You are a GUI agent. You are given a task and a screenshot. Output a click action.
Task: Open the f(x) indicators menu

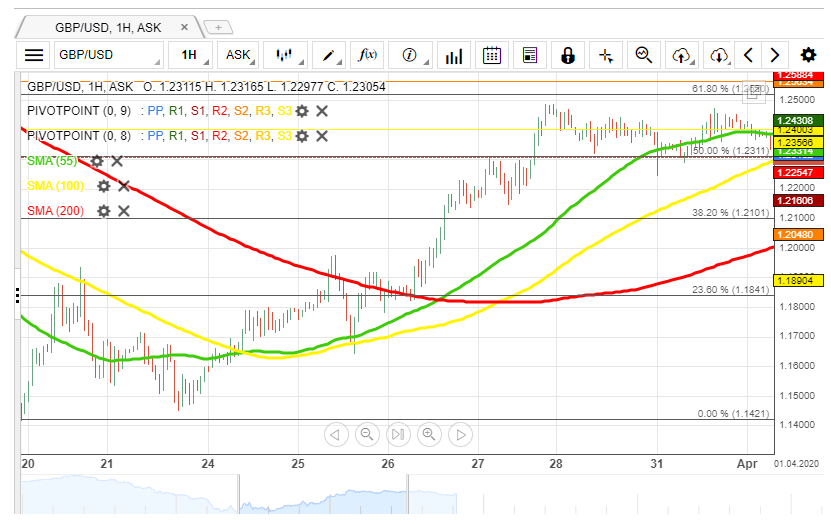pyautogui.click(x=368, y=55)
